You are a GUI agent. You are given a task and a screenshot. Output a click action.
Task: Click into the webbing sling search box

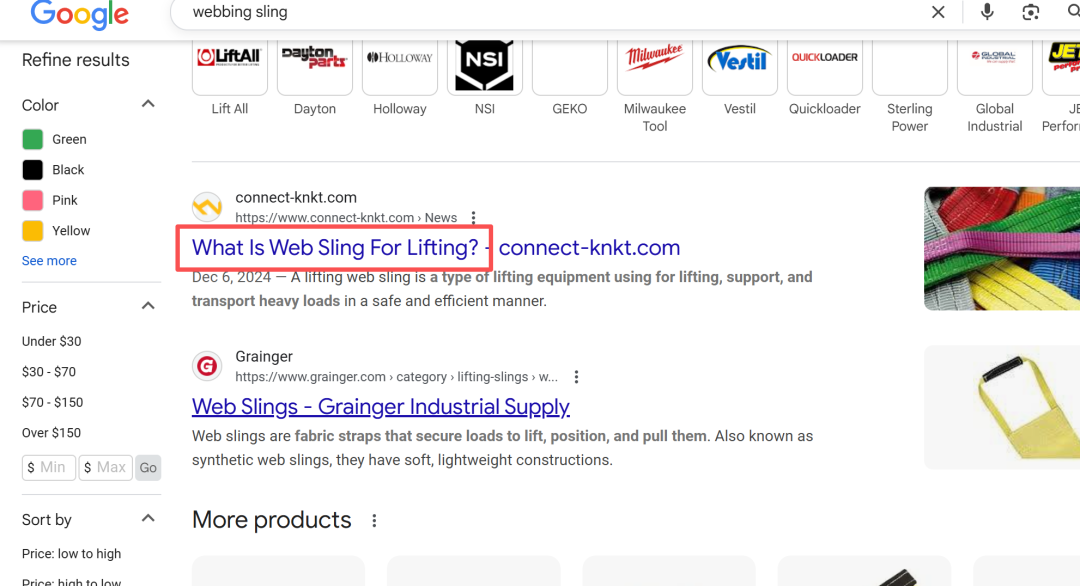point(551,12)
